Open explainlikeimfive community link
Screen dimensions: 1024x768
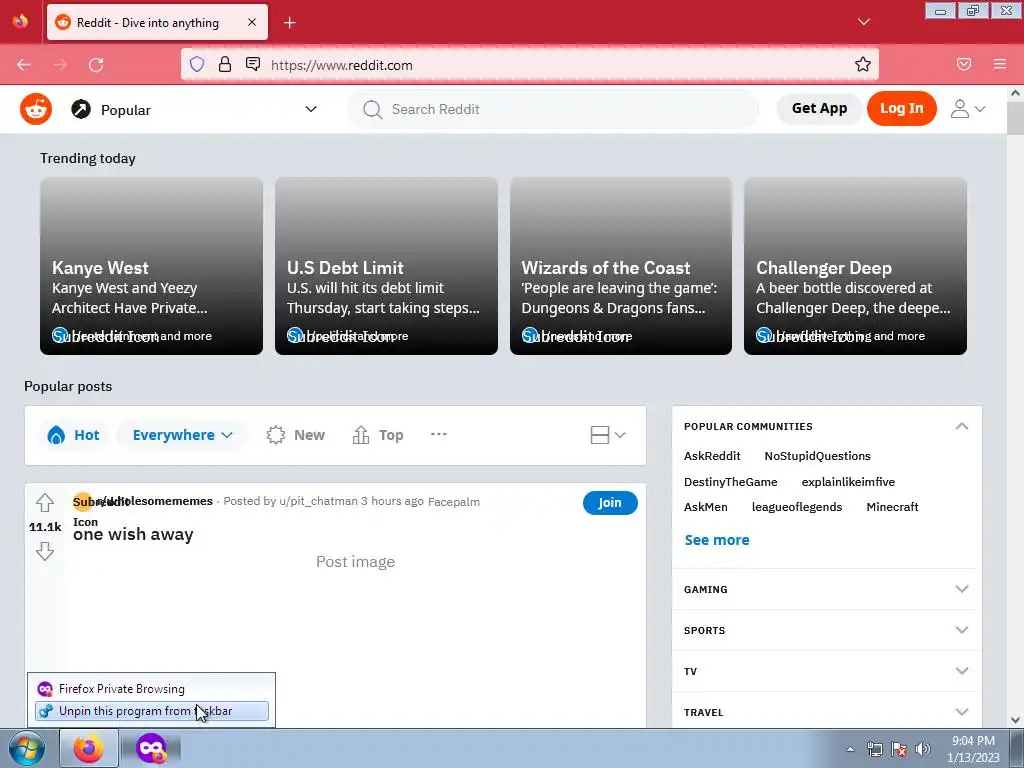(x=848, y=482)
